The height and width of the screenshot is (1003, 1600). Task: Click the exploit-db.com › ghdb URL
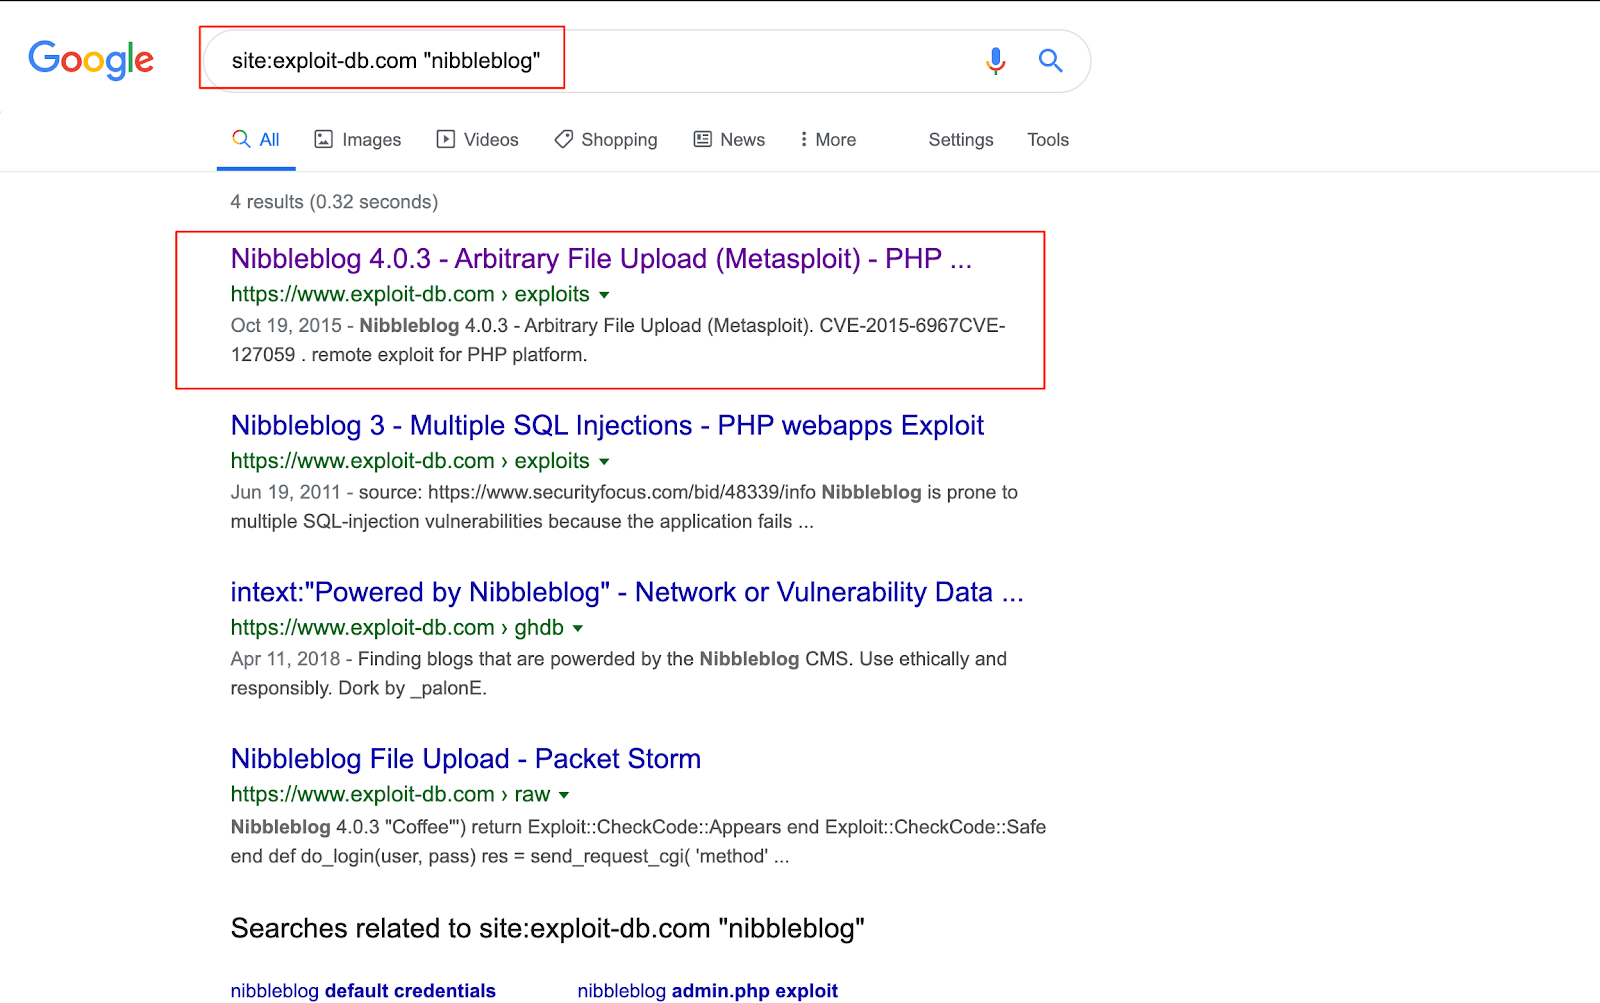pos(397,628)
